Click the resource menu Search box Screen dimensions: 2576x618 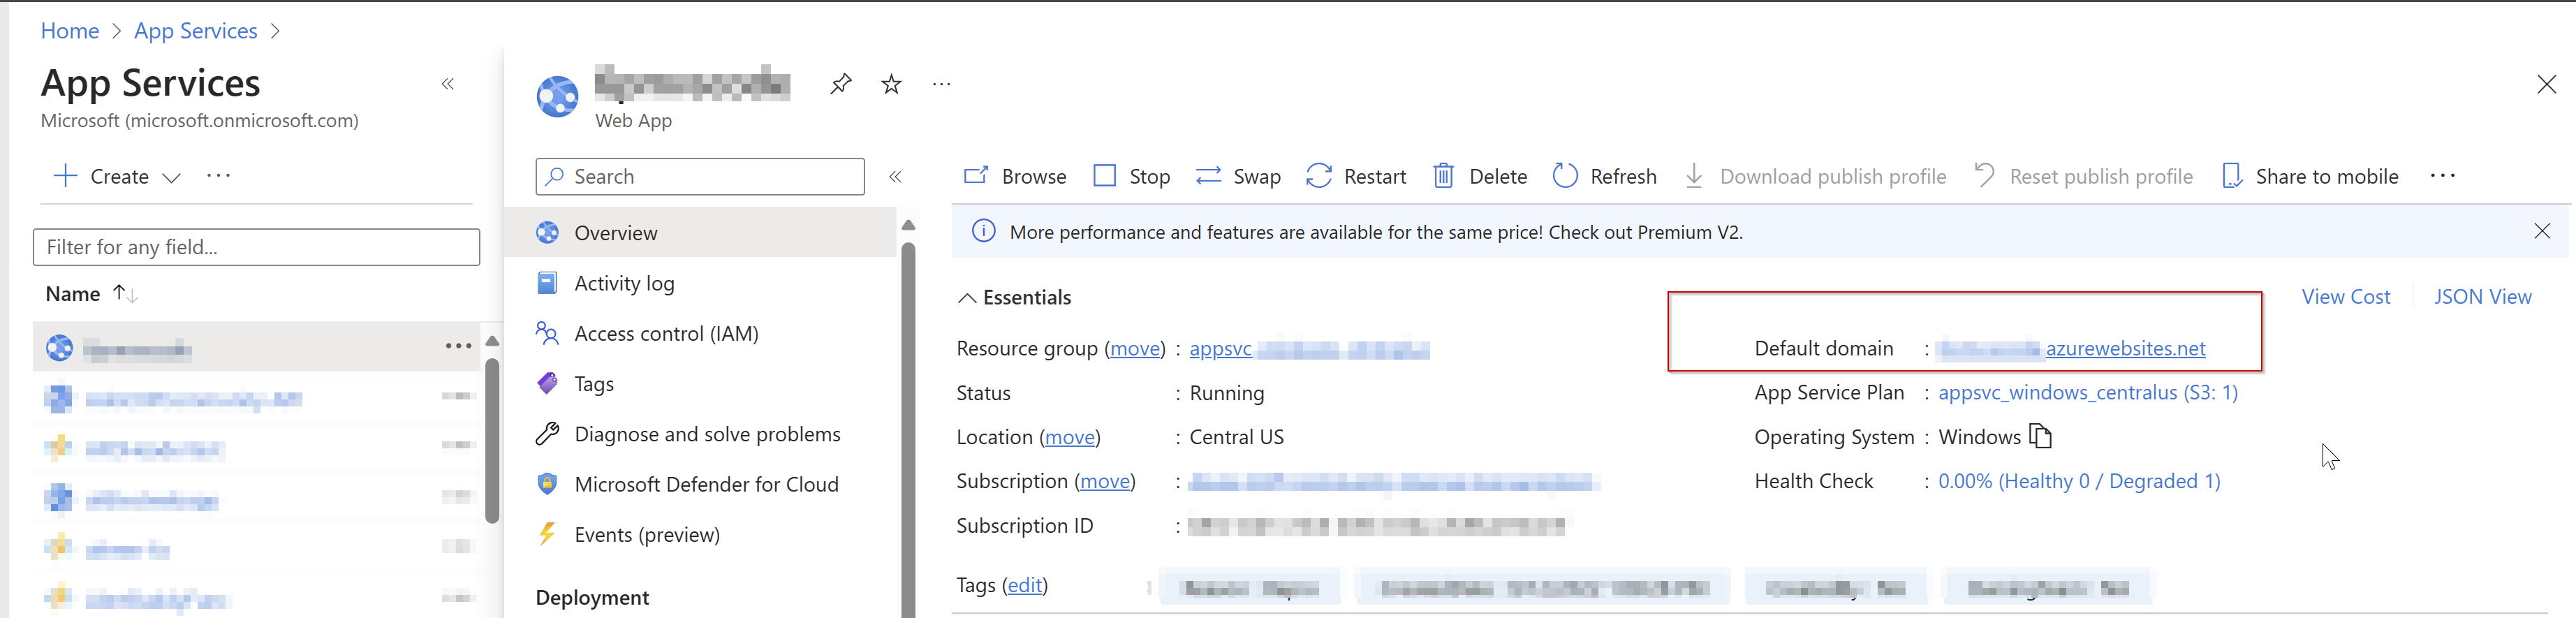700,176
